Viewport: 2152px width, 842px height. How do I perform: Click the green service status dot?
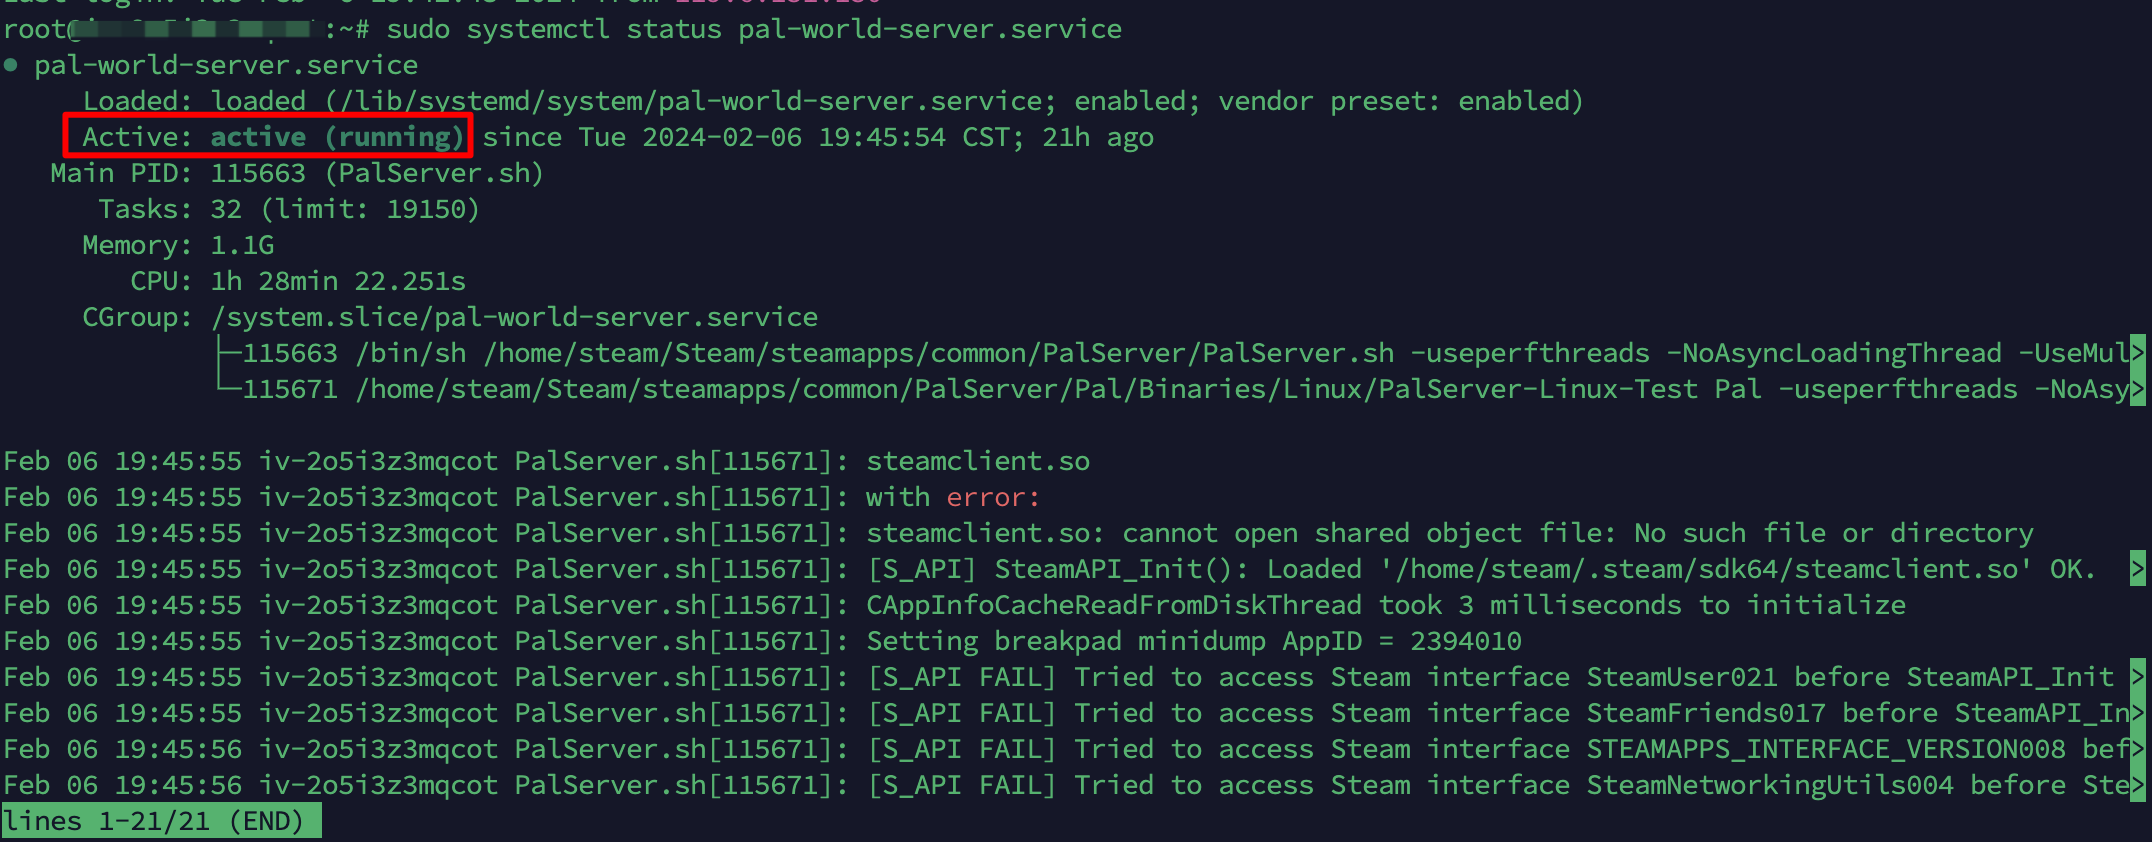[x=11, y=66]
